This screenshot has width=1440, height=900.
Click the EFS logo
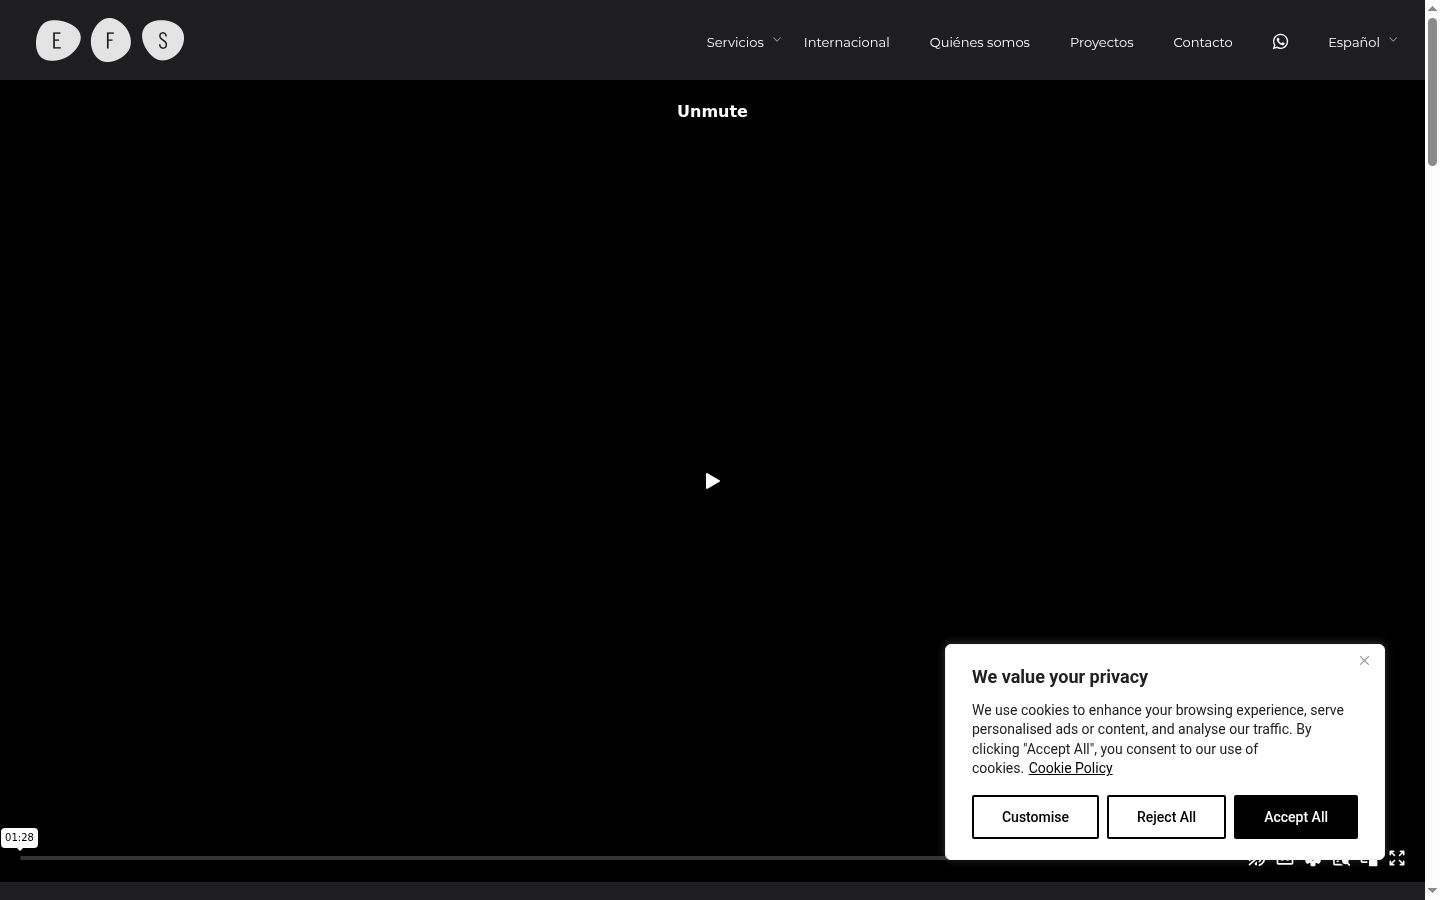coord(110,41)
